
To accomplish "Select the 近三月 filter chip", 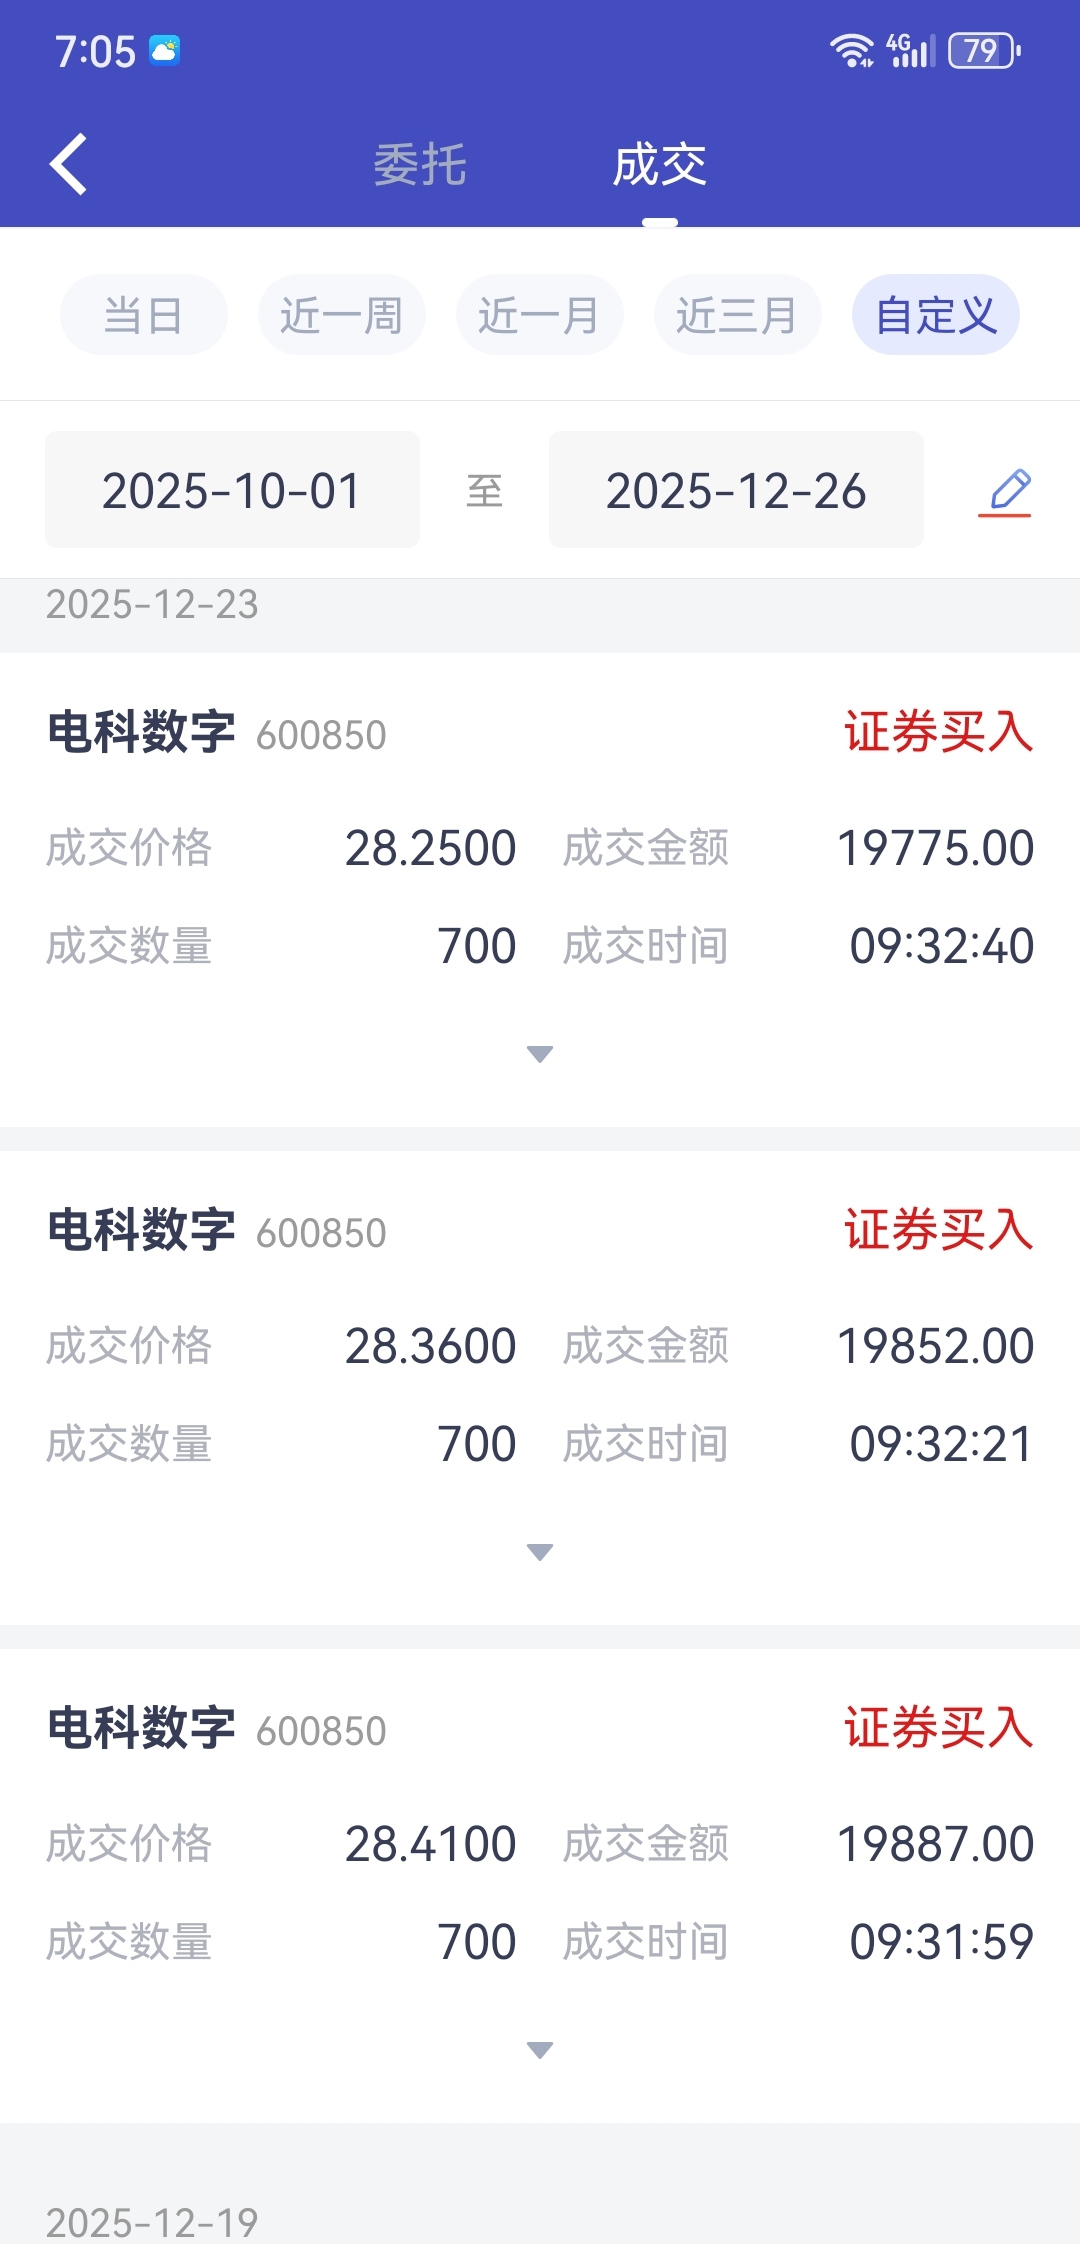I will point(738,315).
